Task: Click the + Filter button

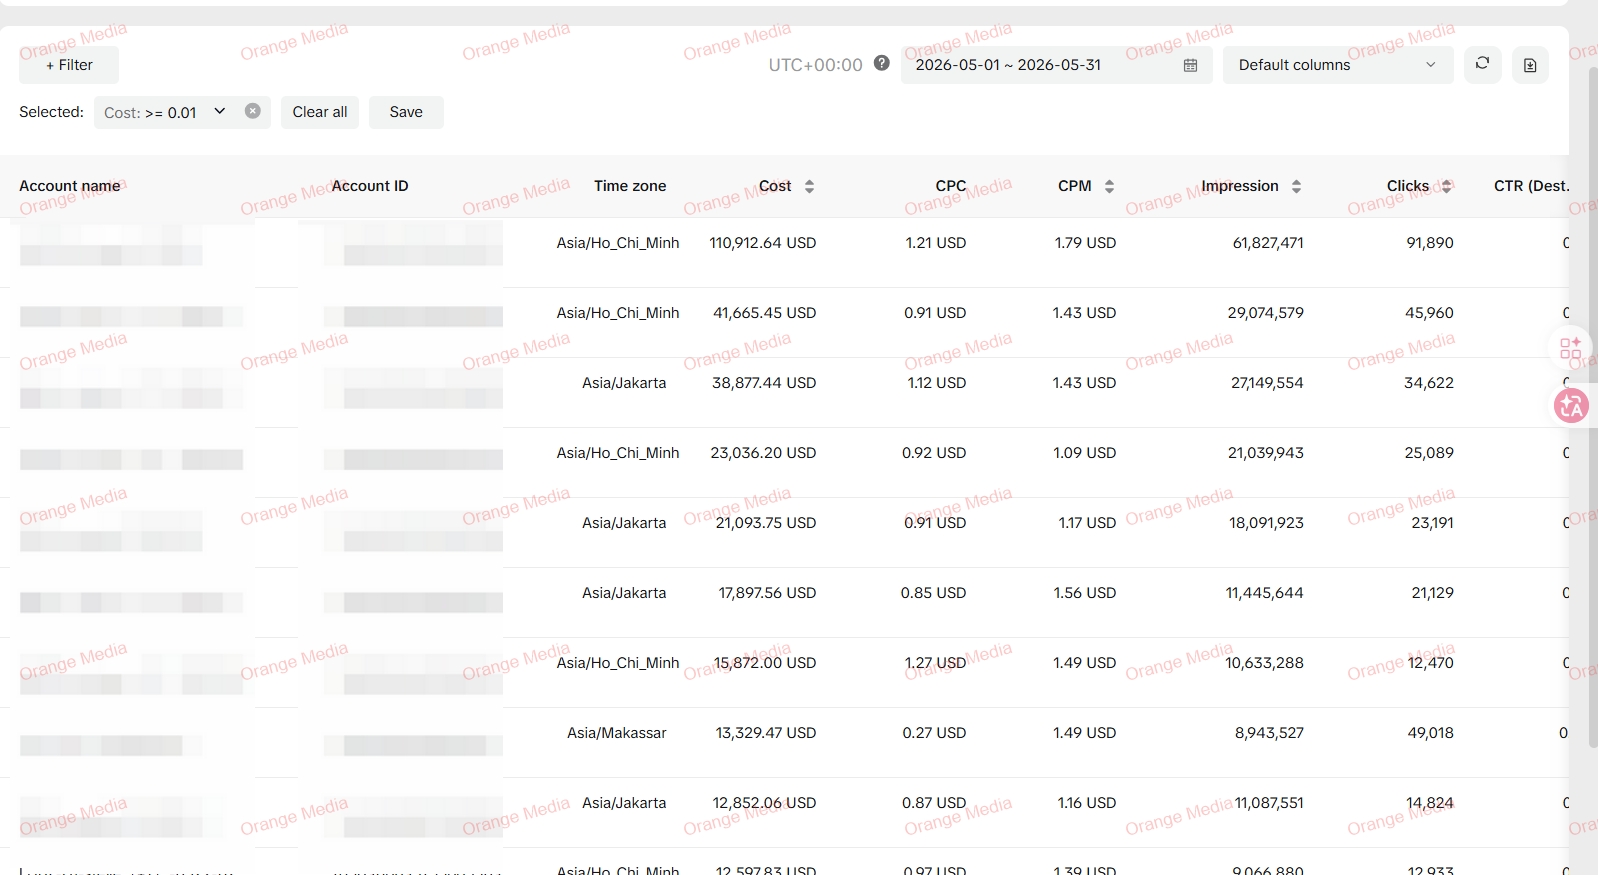Action: click(x=69, y=65)
